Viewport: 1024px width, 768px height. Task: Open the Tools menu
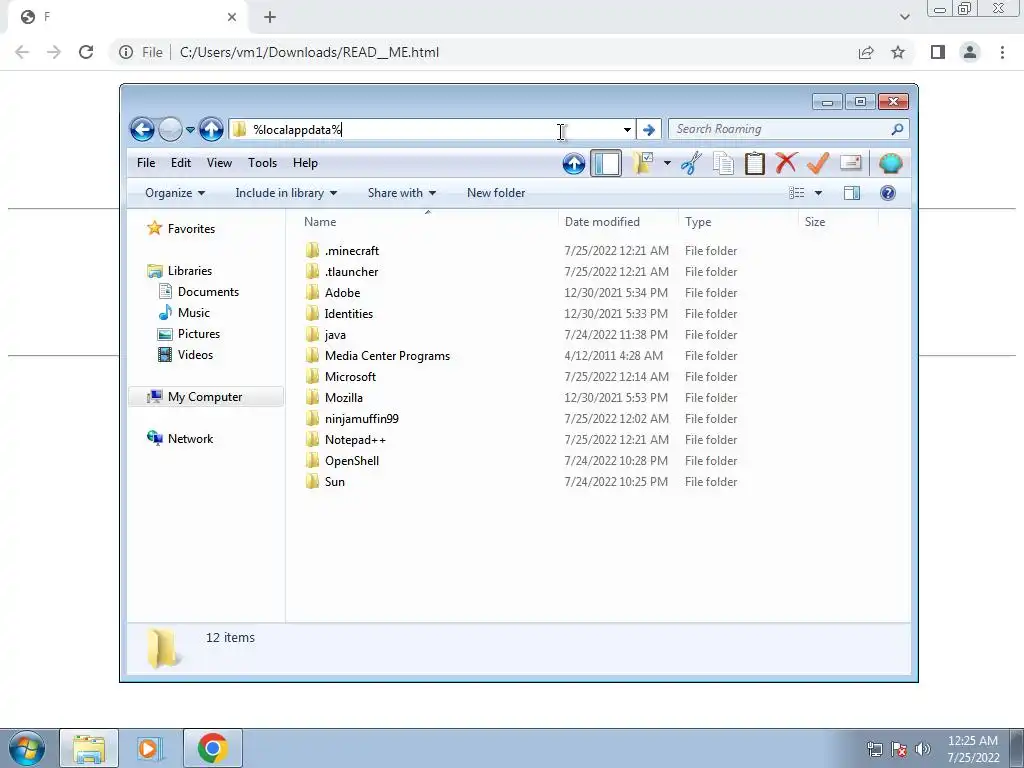point(263,163)
